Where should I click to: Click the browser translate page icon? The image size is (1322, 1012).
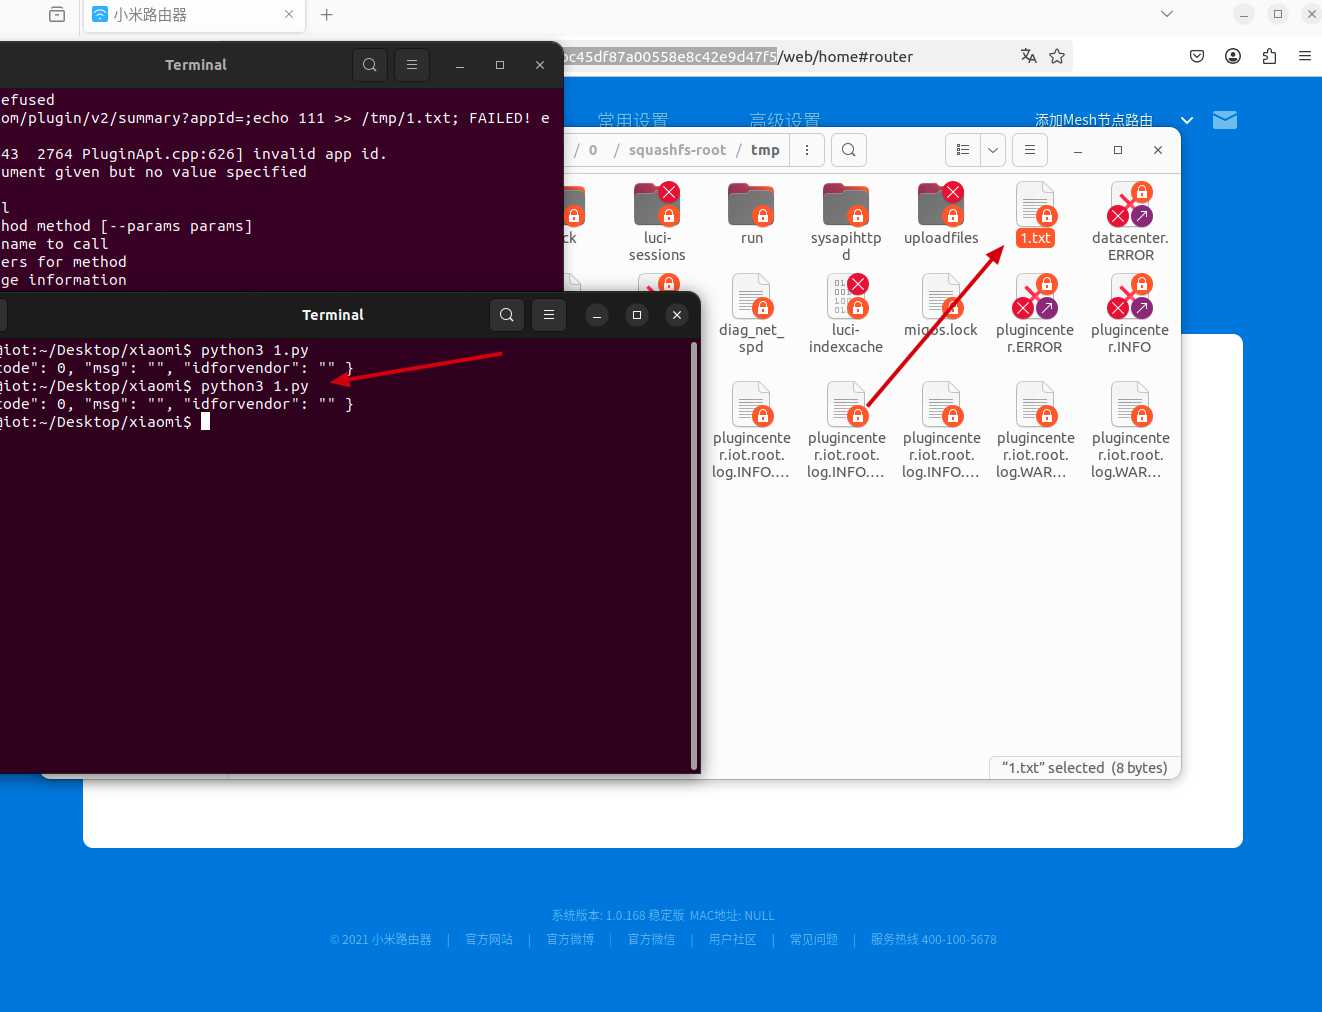[x=1028, y=56]
